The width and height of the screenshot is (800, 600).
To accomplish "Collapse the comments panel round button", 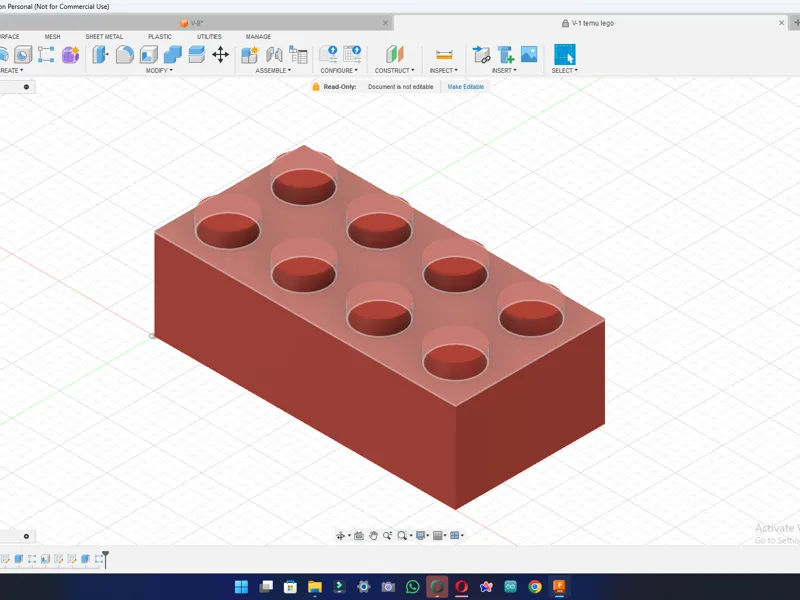I will (x=27, y=536).
